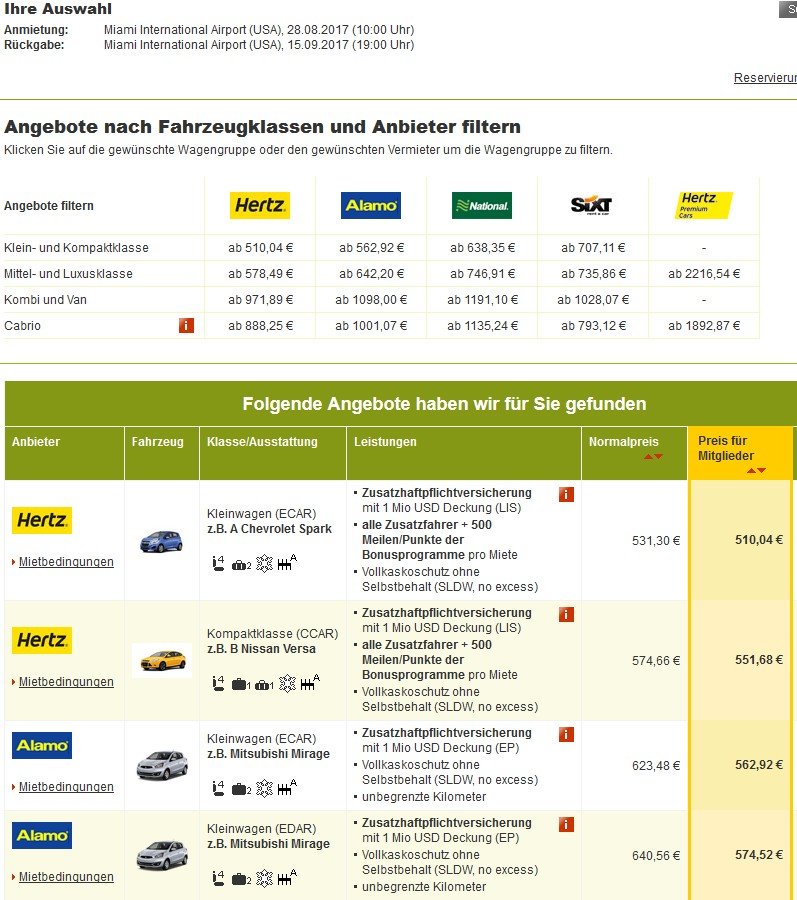Click the Alamo logo in ECAR Mirage row

tap(42, 745)
